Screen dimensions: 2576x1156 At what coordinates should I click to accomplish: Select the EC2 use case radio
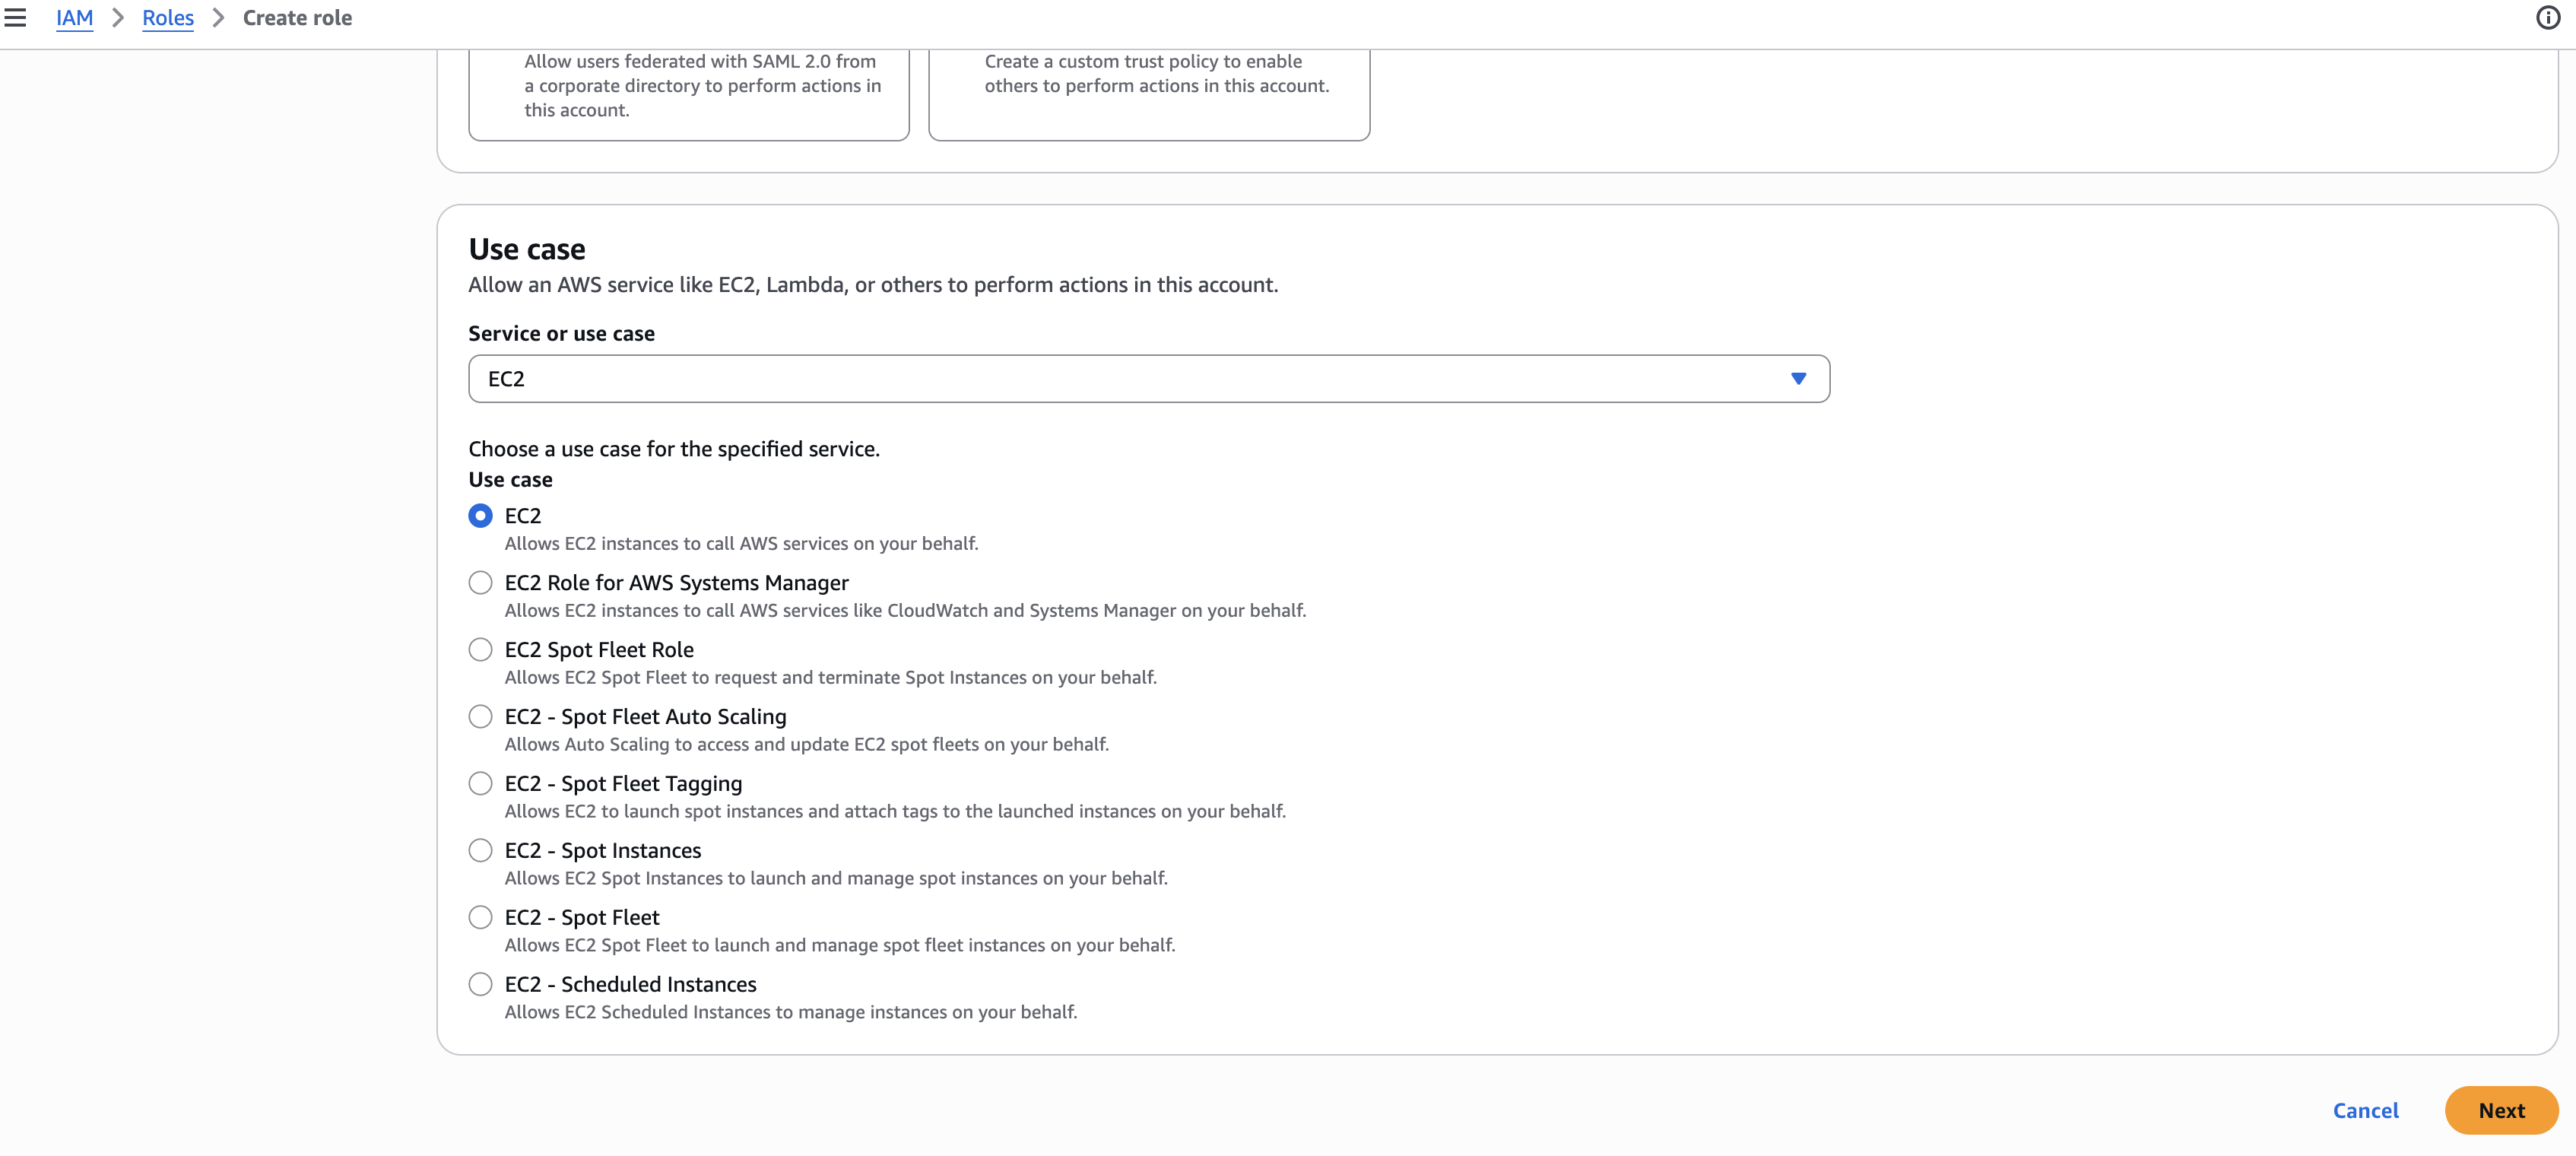[x=480, y=516]
